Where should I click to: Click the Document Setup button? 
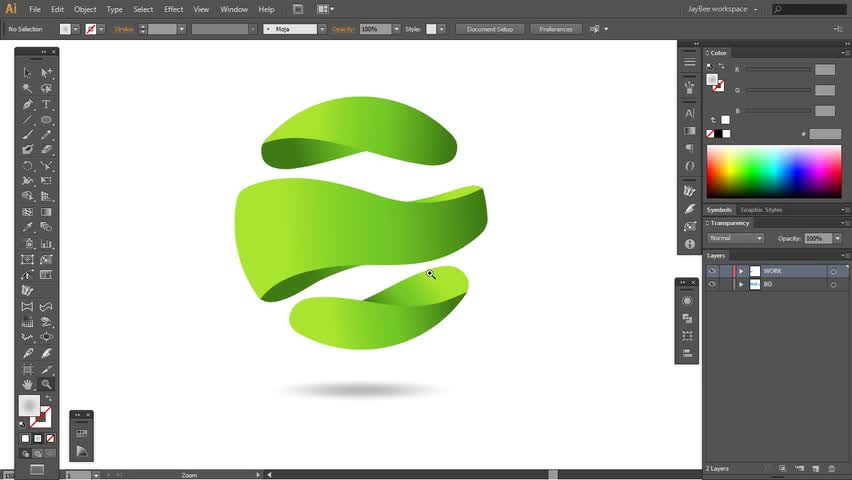coord(490,29)
